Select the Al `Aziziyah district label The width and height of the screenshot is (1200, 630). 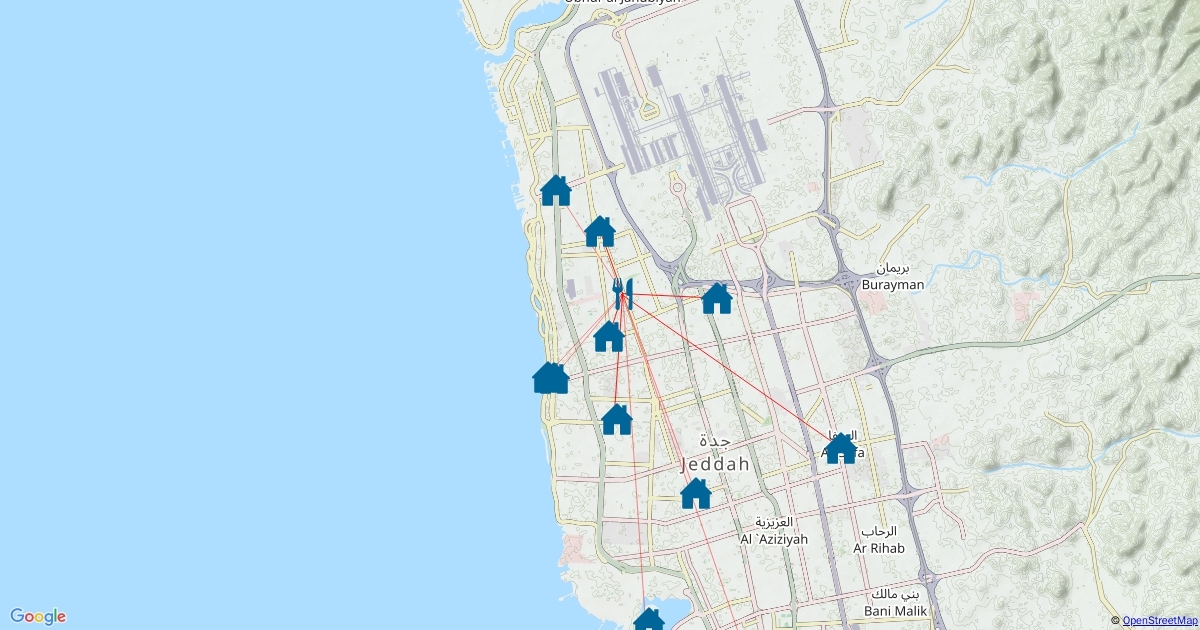coord(773,539)
